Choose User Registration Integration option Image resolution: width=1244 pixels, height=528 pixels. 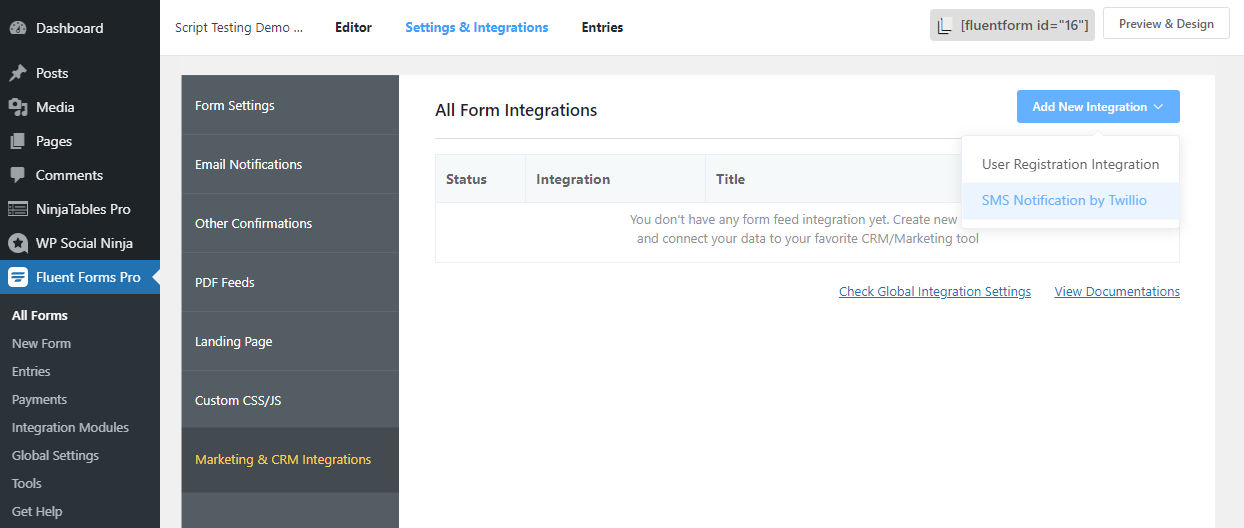pyautogui.click(x=1070, y=164)
